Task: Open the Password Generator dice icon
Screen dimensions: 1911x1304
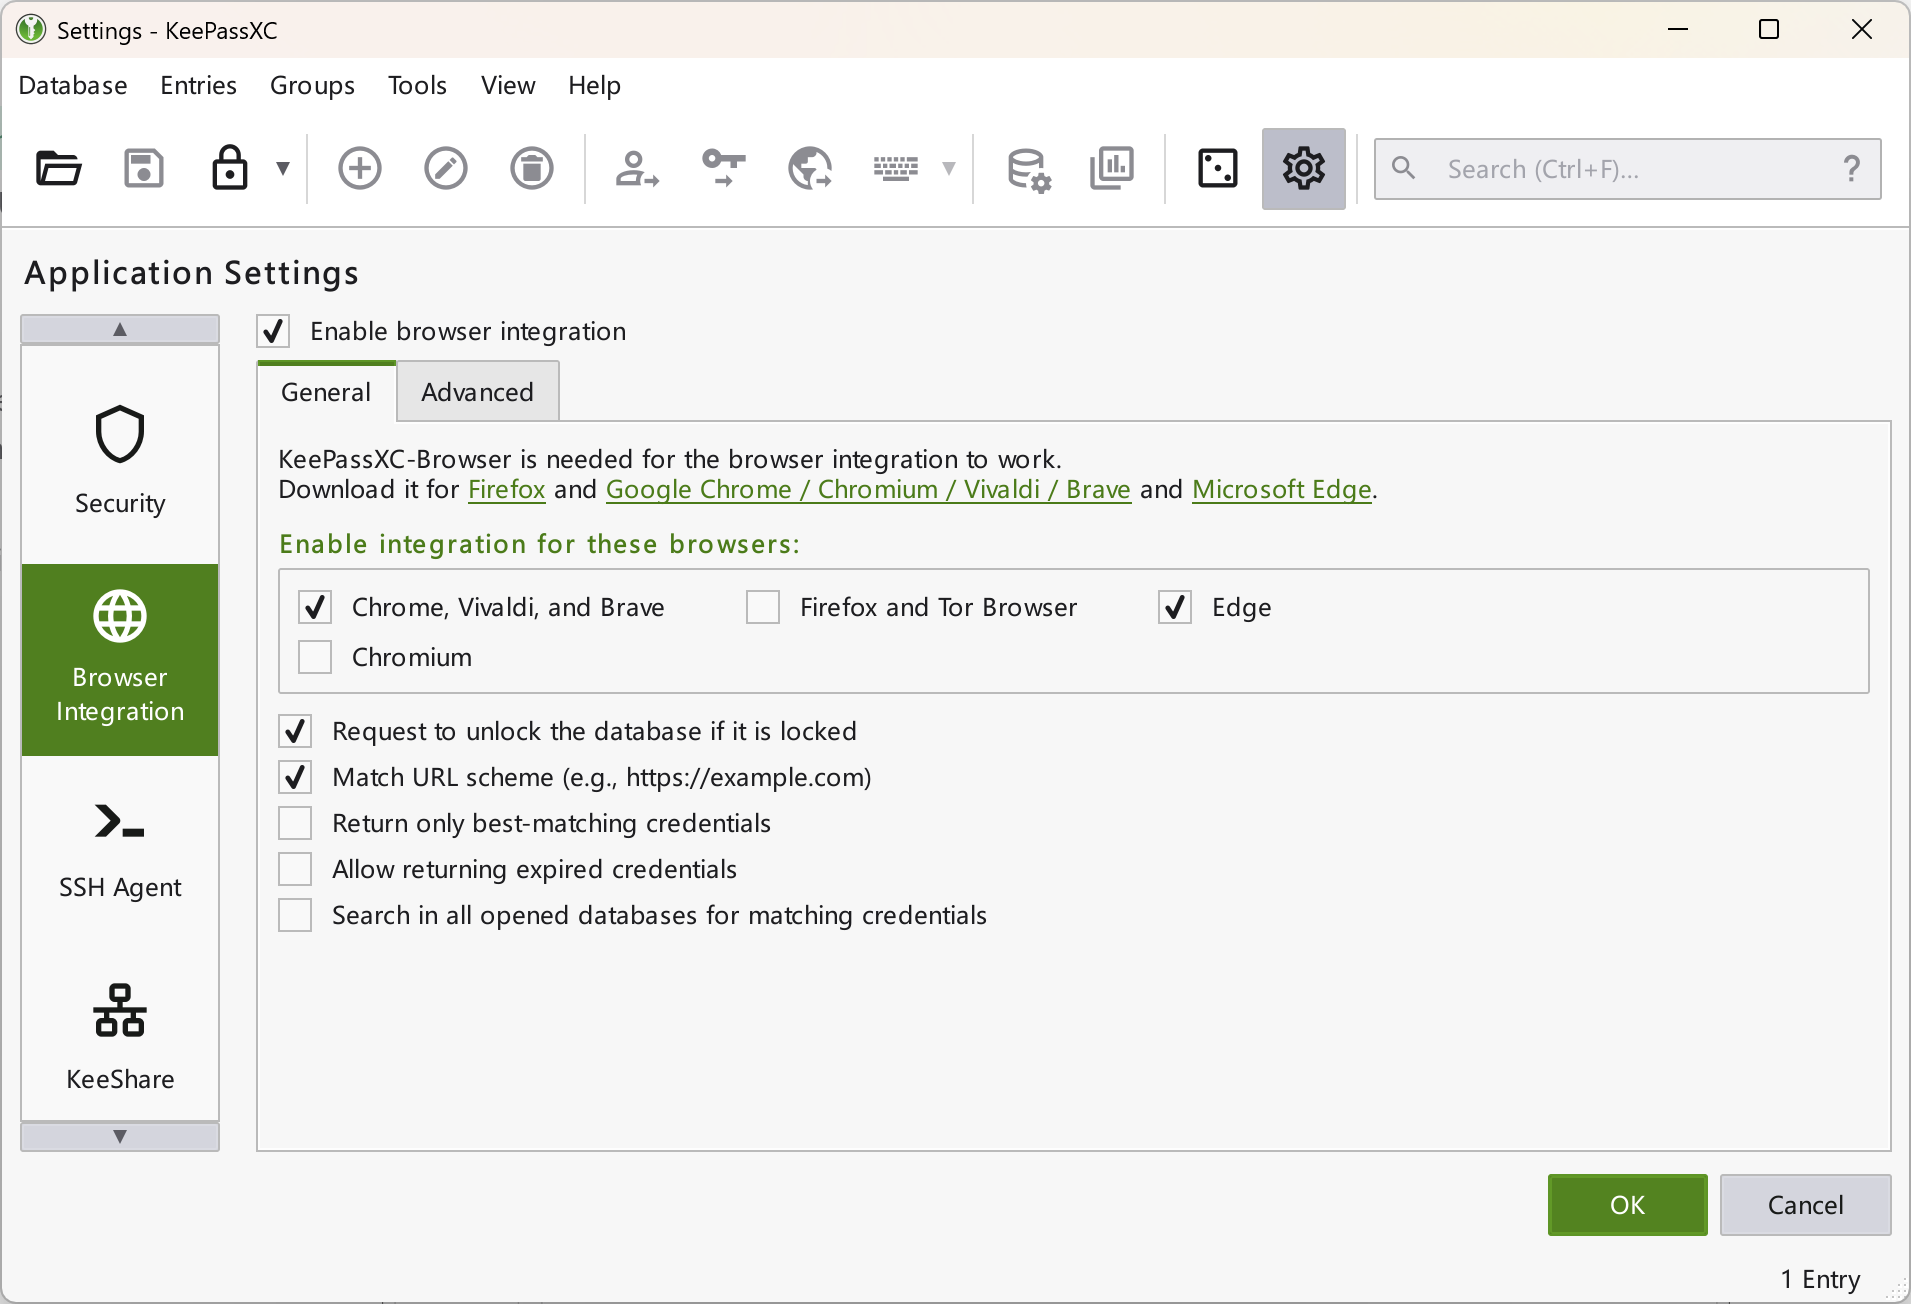Action: coord(1218,168)
